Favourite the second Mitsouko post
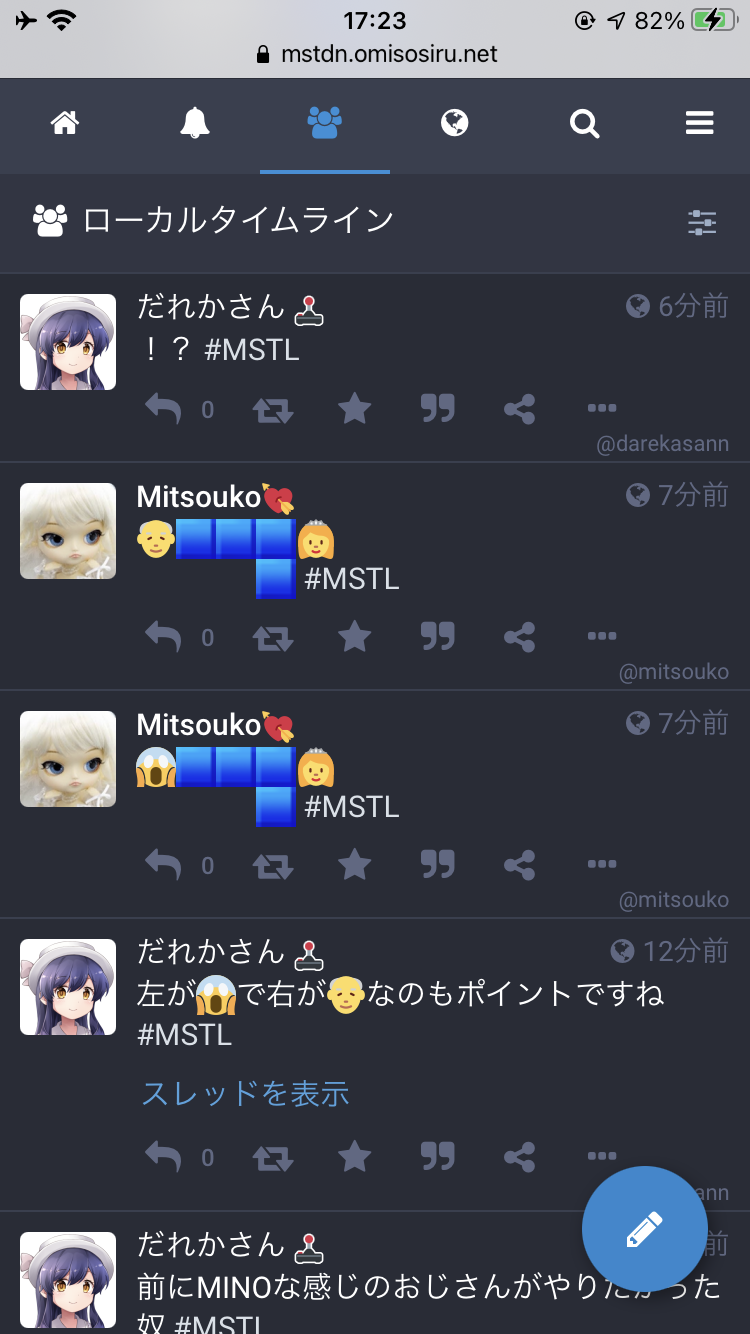Screen dimensions: 750x1334 click(355, 864)
